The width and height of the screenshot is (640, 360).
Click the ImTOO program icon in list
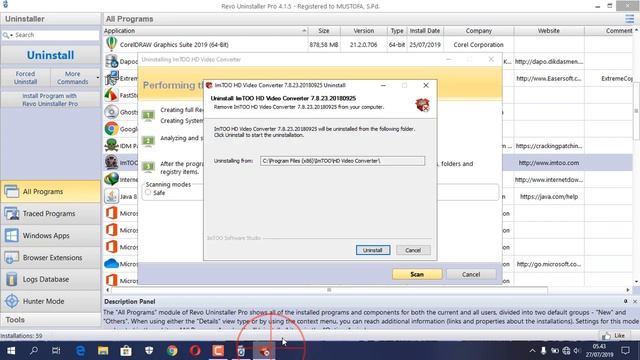(111, 162)
